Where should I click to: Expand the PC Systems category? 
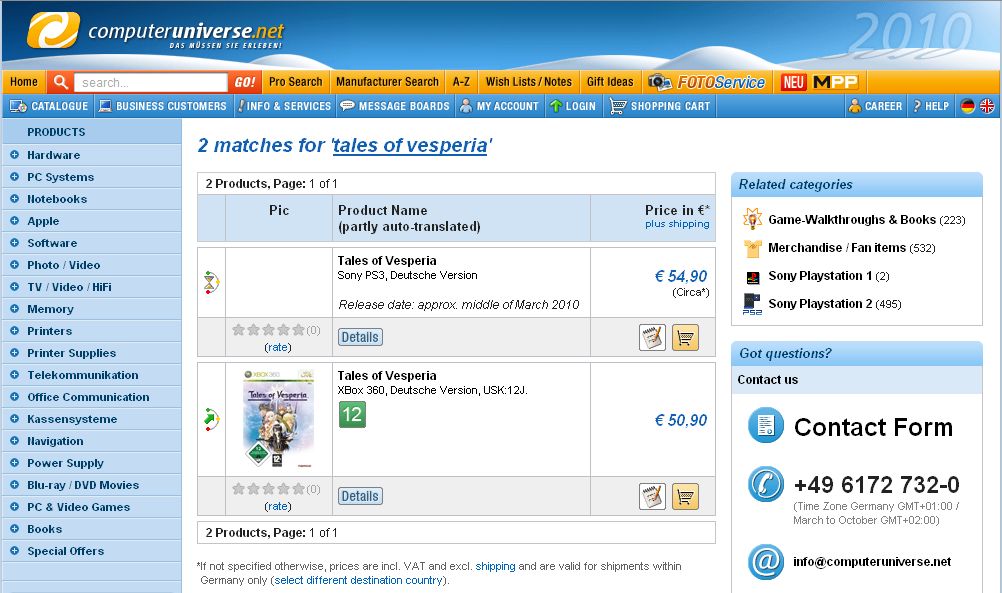point(14,177)
